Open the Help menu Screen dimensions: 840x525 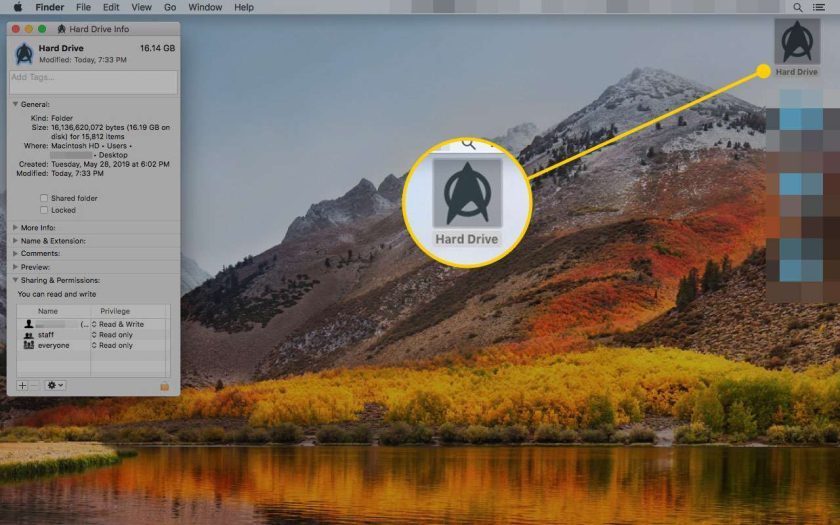[244, 8]
